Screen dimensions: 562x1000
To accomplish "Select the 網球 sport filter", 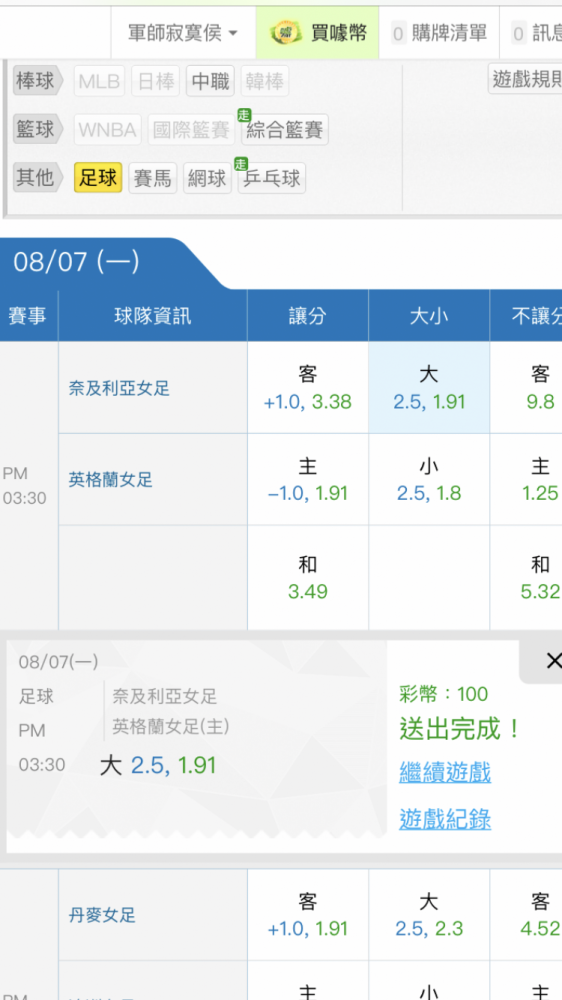I will pyautogui.click(x=207, y=178).
